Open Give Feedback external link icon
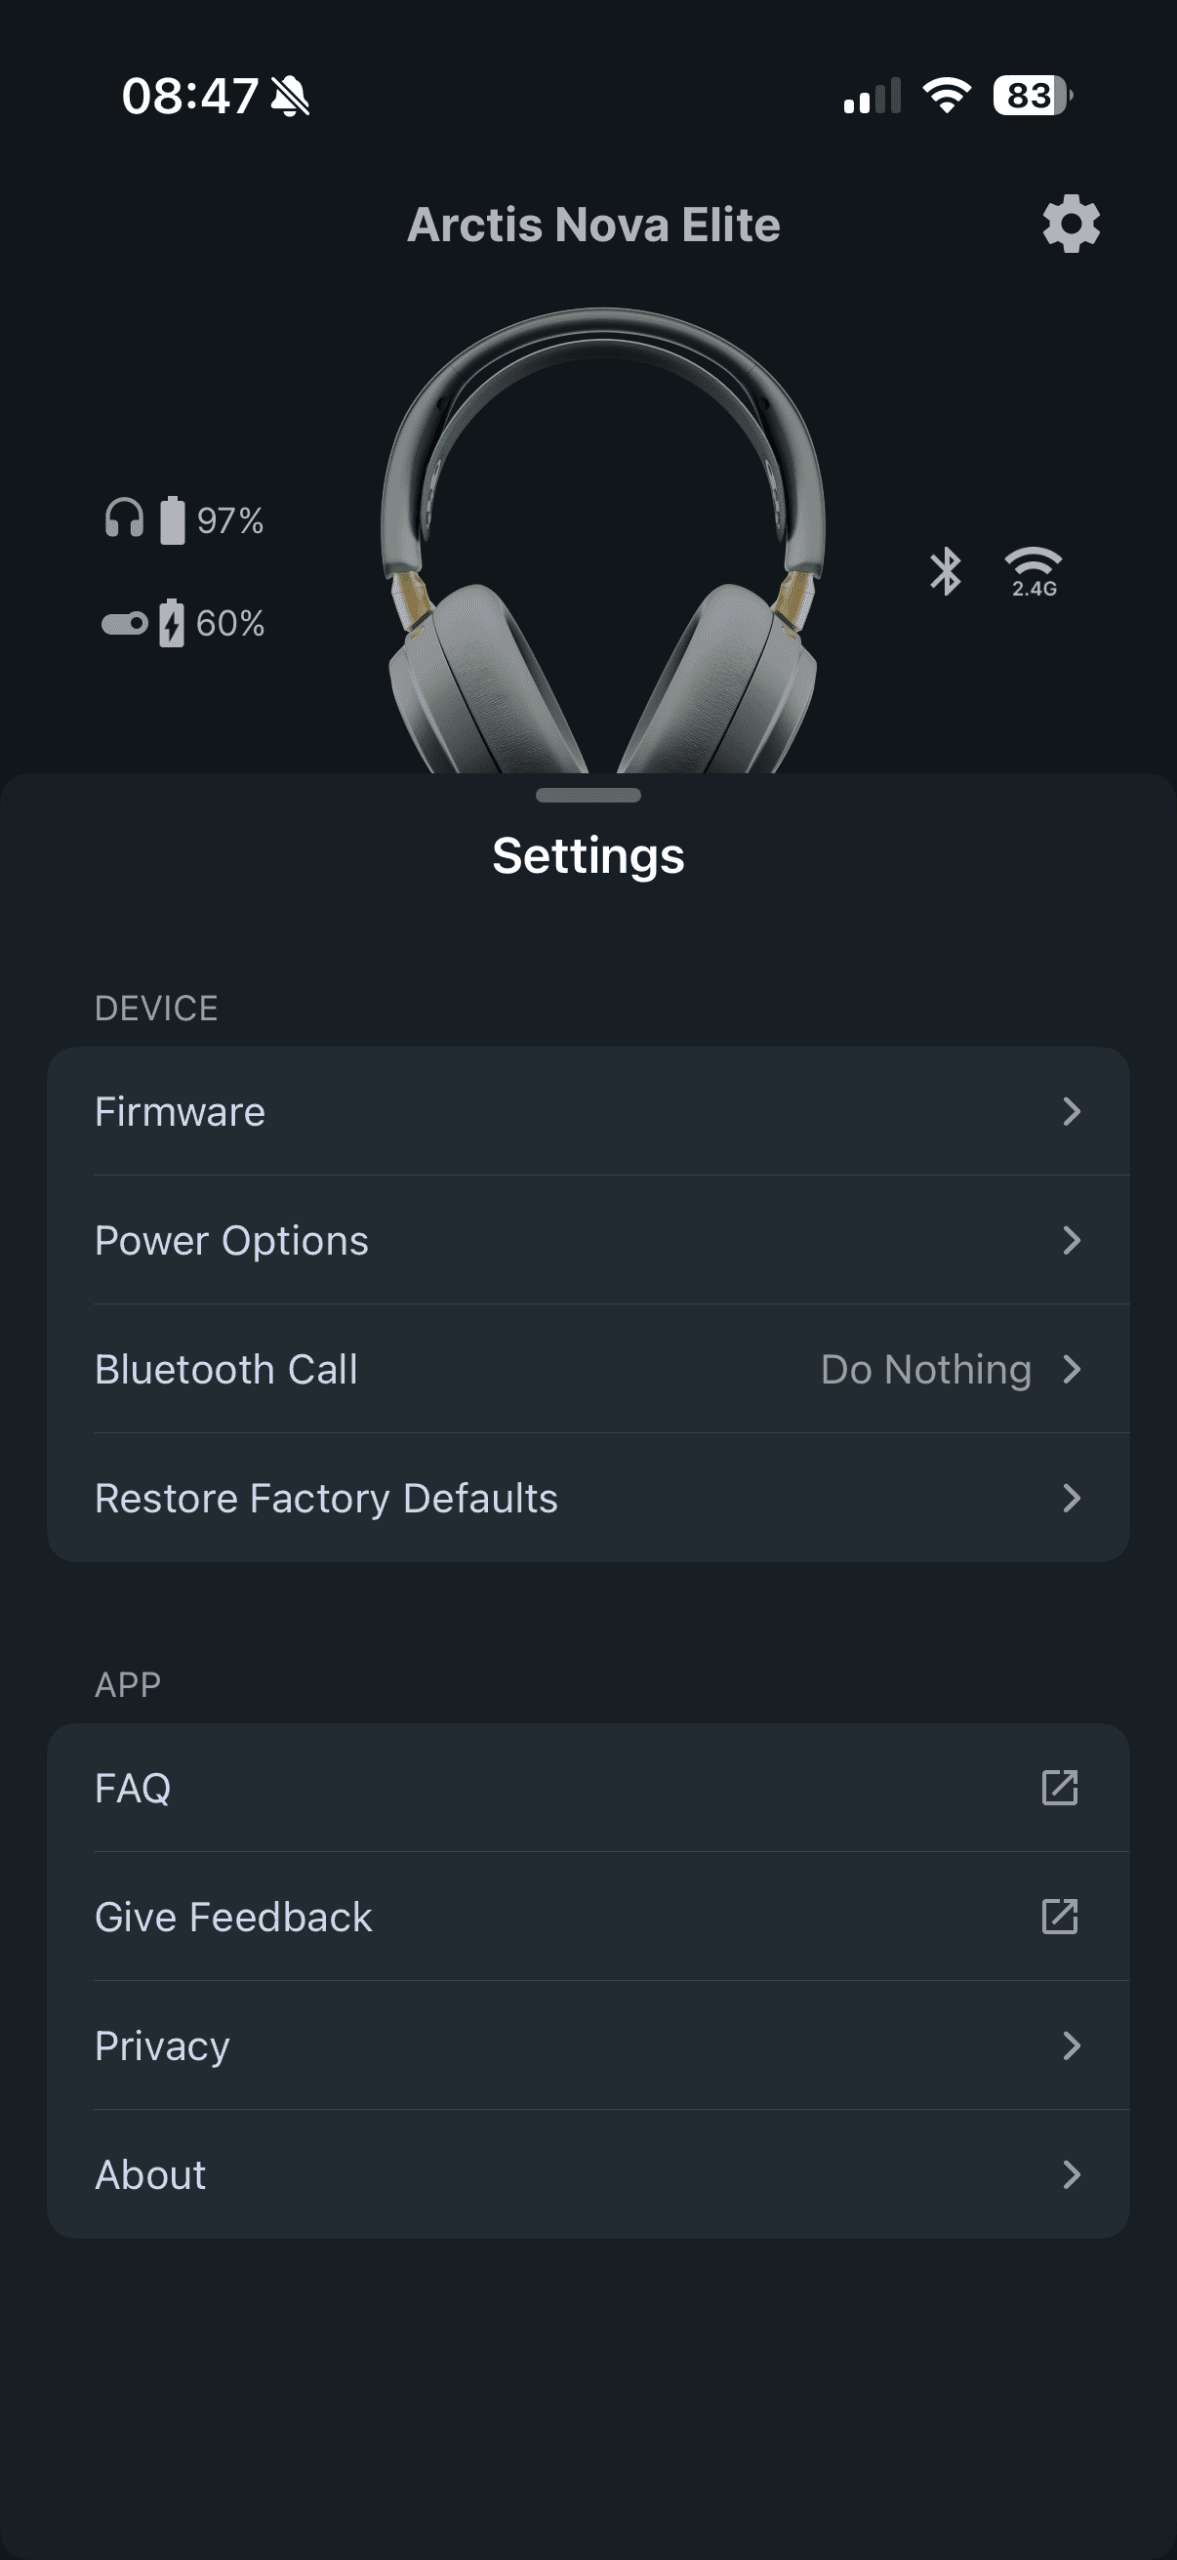 pos(1060,1916)
